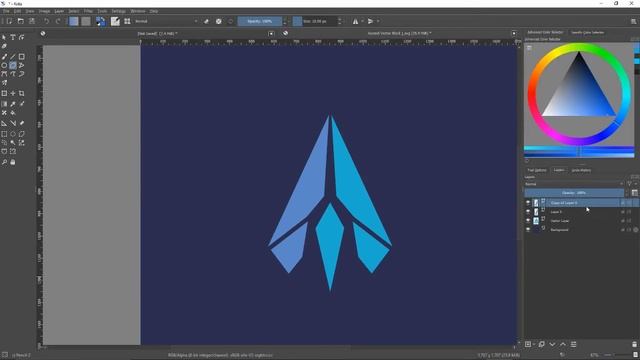
Task: Select the Multibrush tool
Action: point(4,82)
